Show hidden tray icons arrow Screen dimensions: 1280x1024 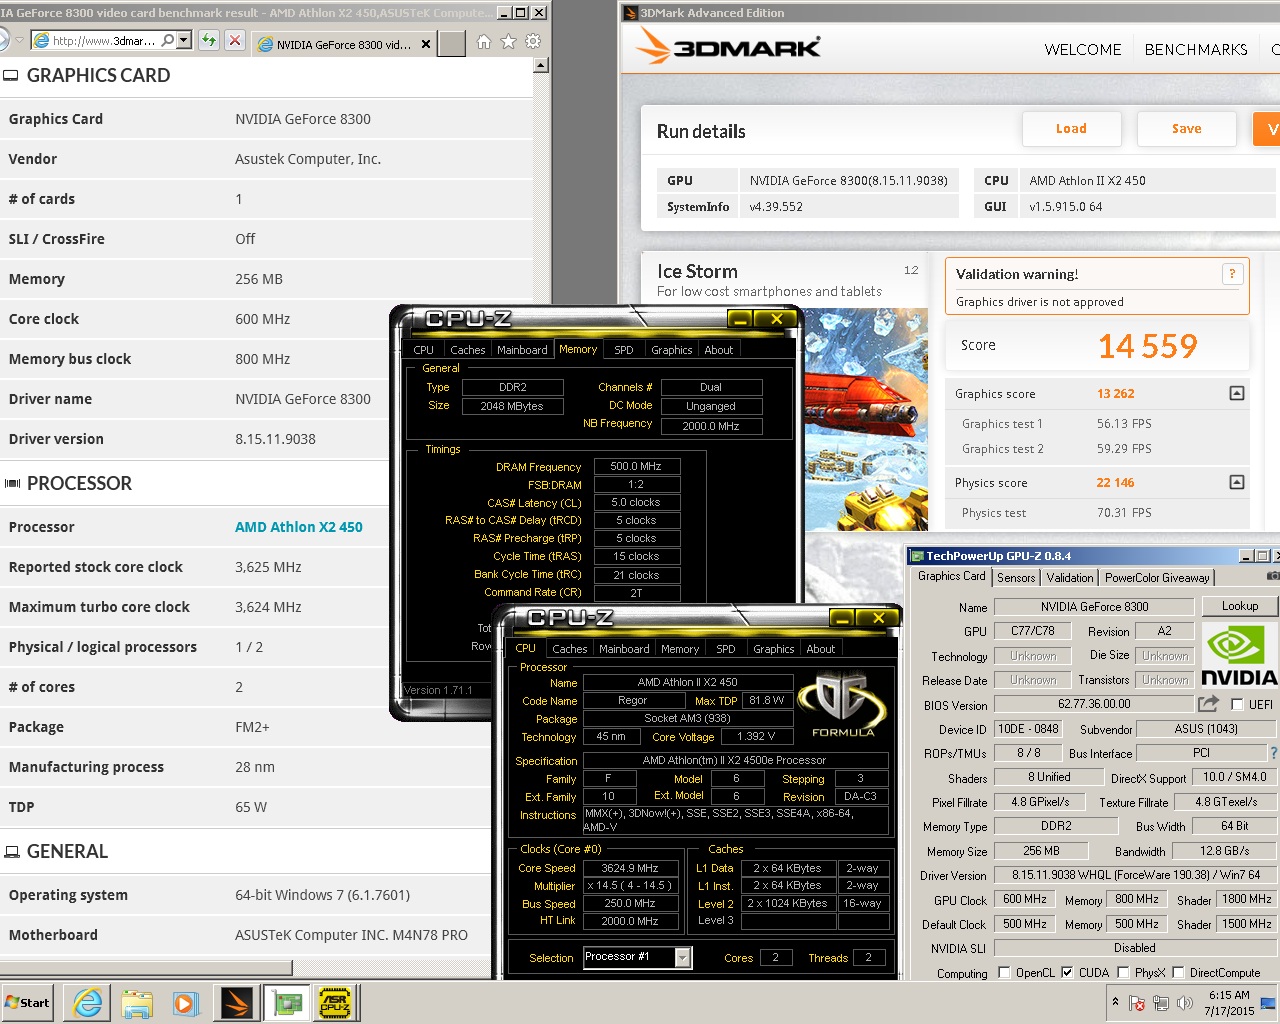coord(1115,1001)
